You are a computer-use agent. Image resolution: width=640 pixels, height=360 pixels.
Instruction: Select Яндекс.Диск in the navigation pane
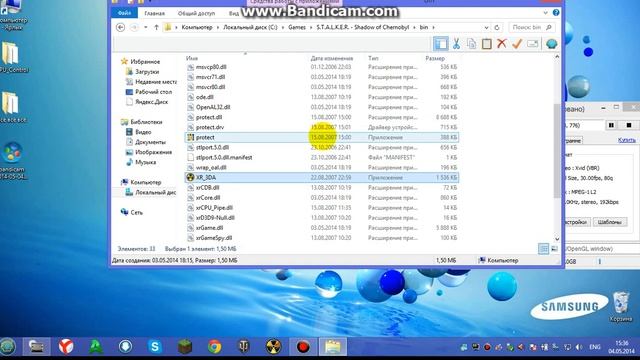151,102
